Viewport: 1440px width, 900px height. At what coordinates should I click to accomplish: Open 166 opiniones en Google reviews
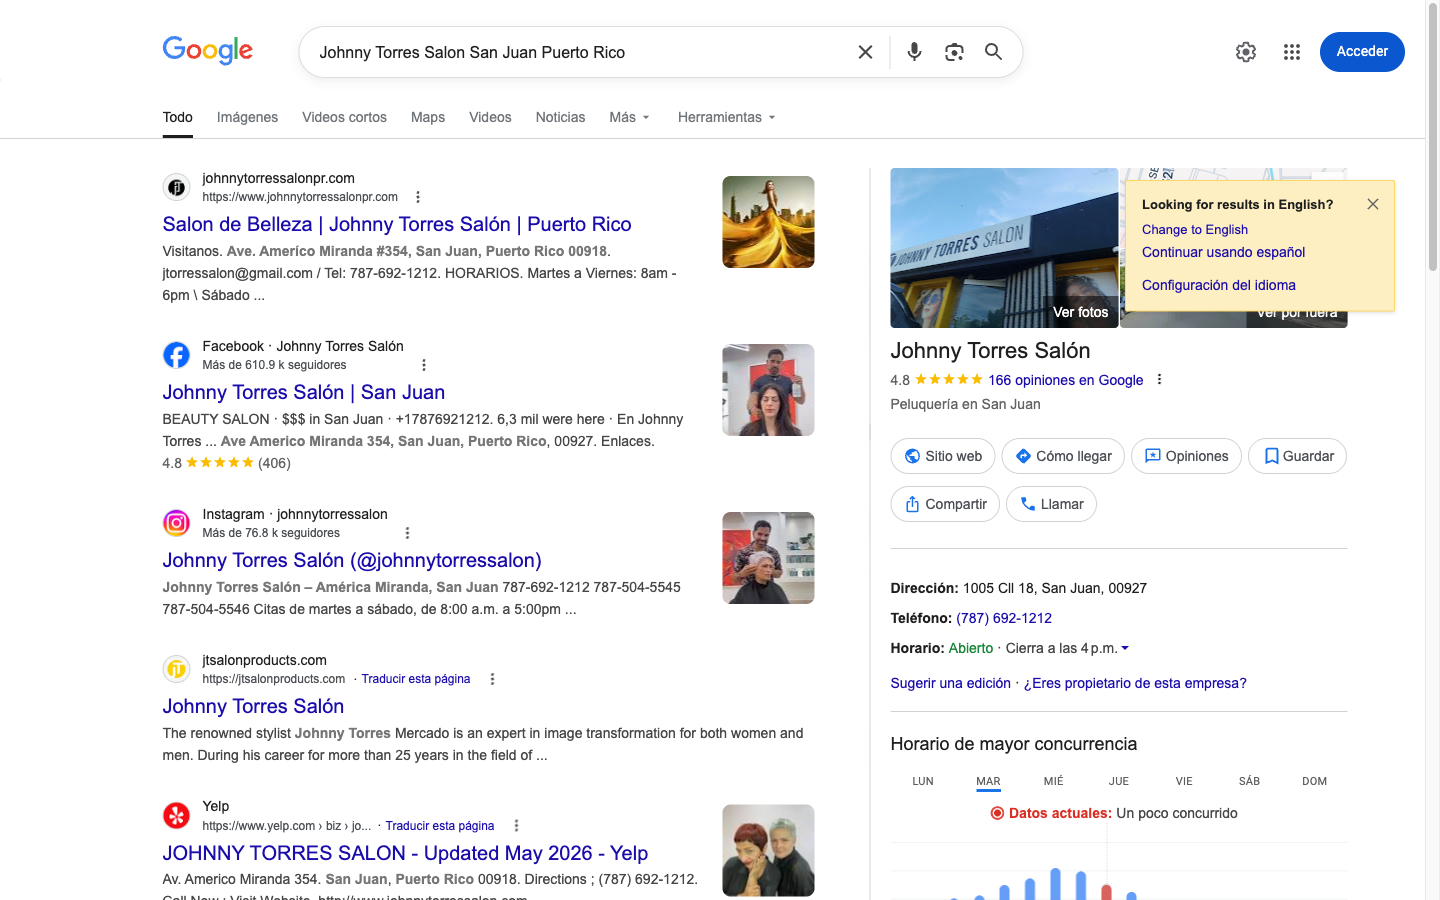(x=1065, y=380)
